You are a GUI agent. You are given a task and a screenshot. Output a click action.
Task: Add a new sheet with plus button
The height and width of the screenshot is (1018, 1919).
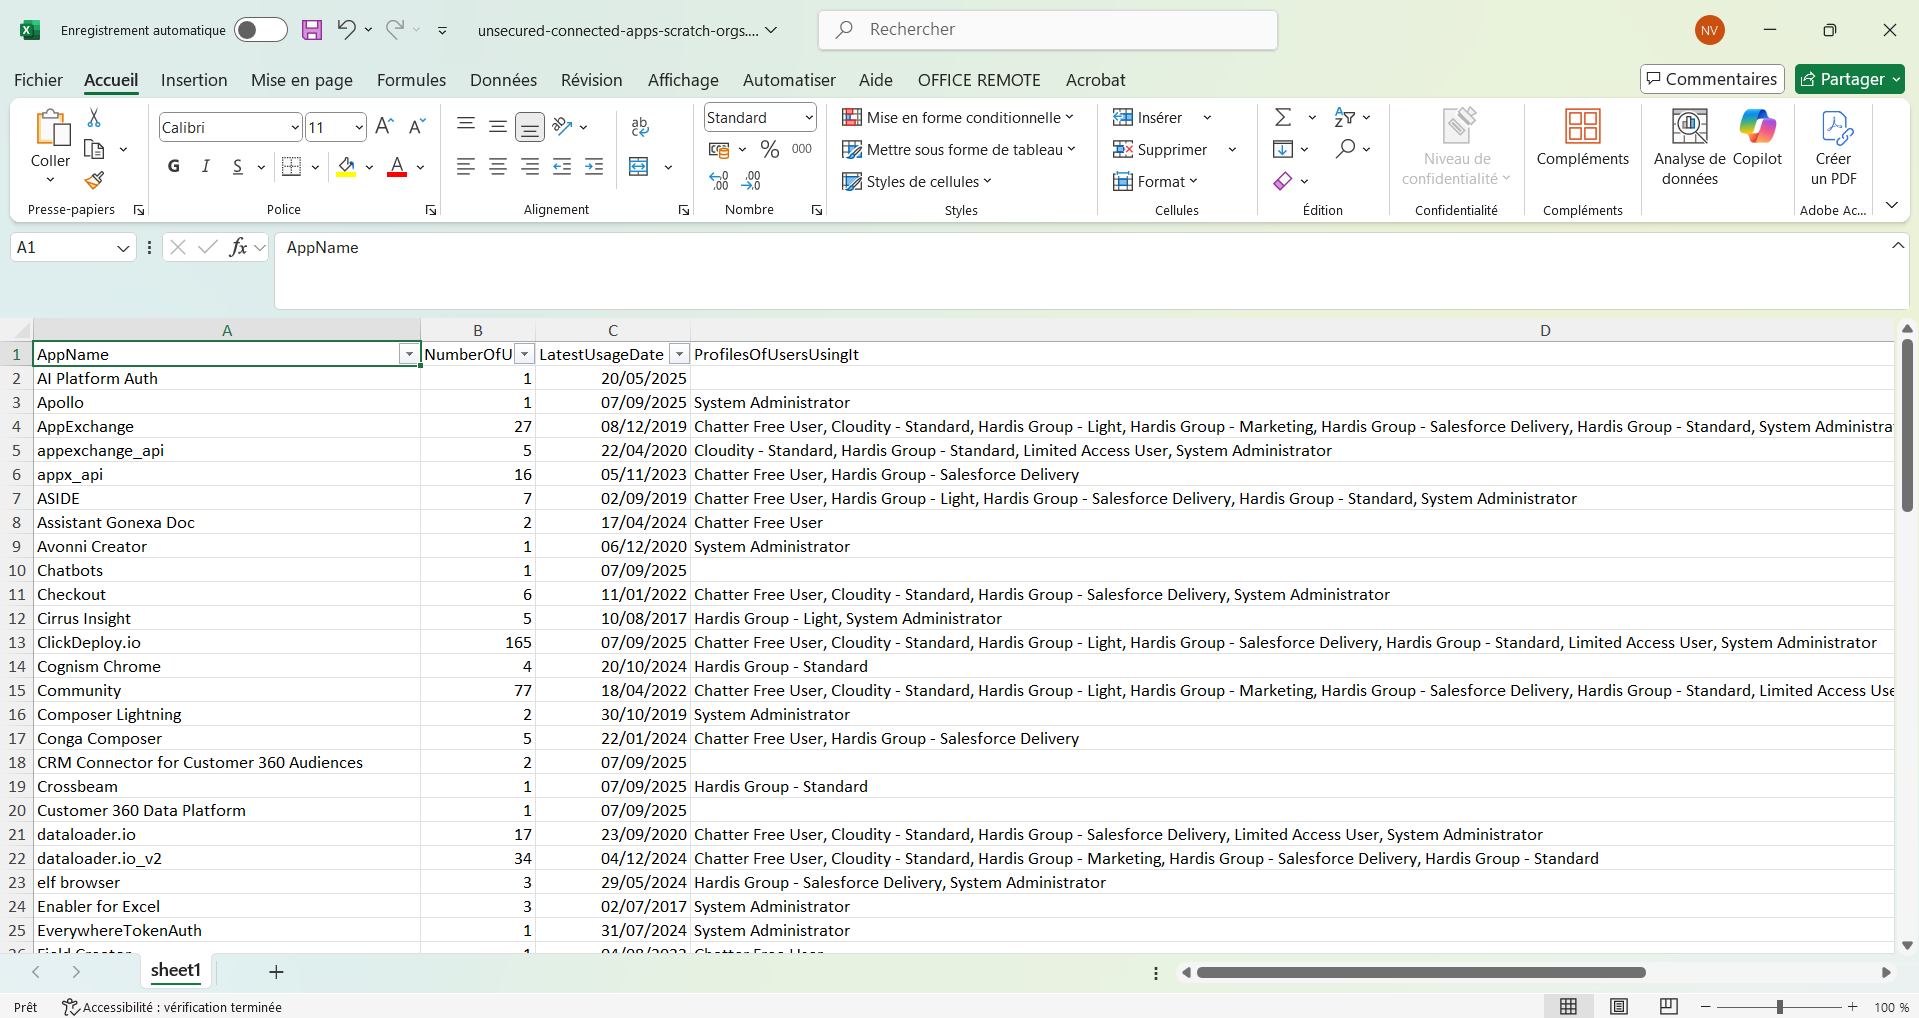click(277, 971)
